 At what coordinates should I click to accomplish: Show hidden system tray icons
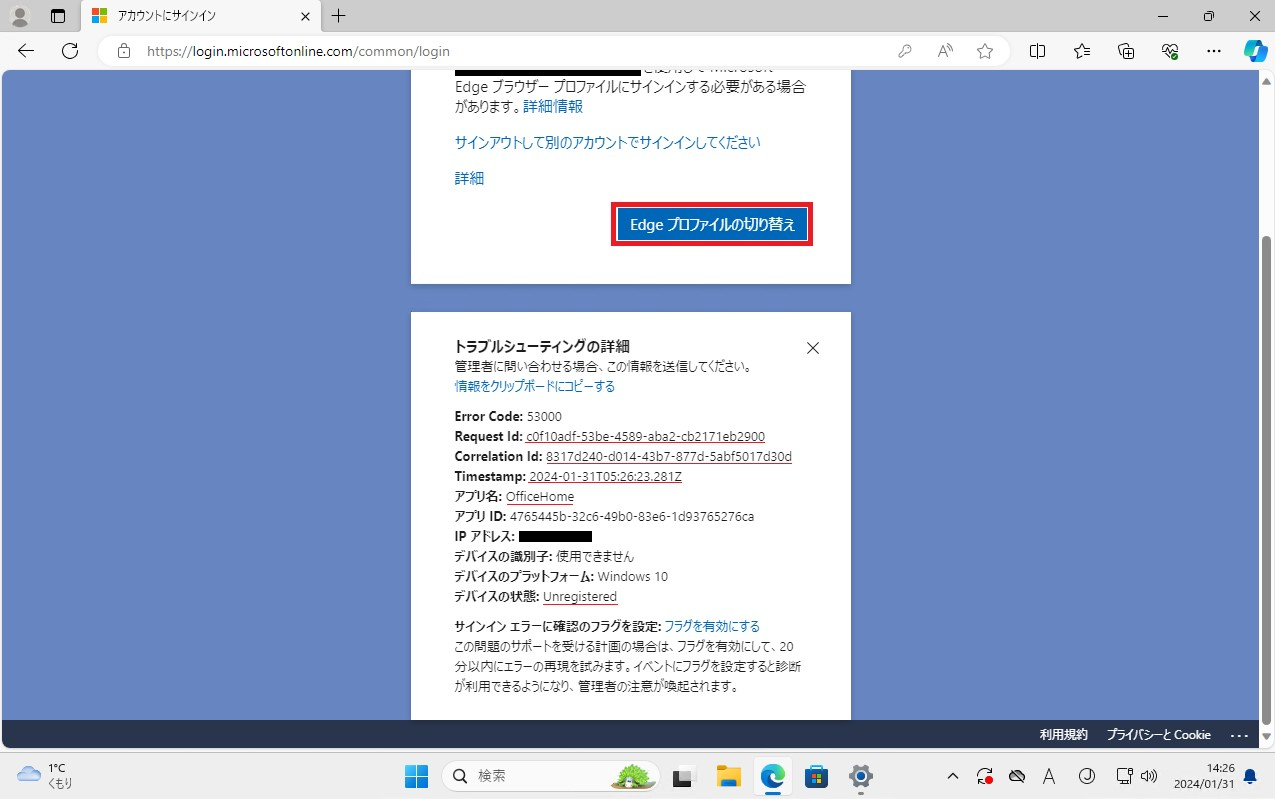click(x=953, y=776)
